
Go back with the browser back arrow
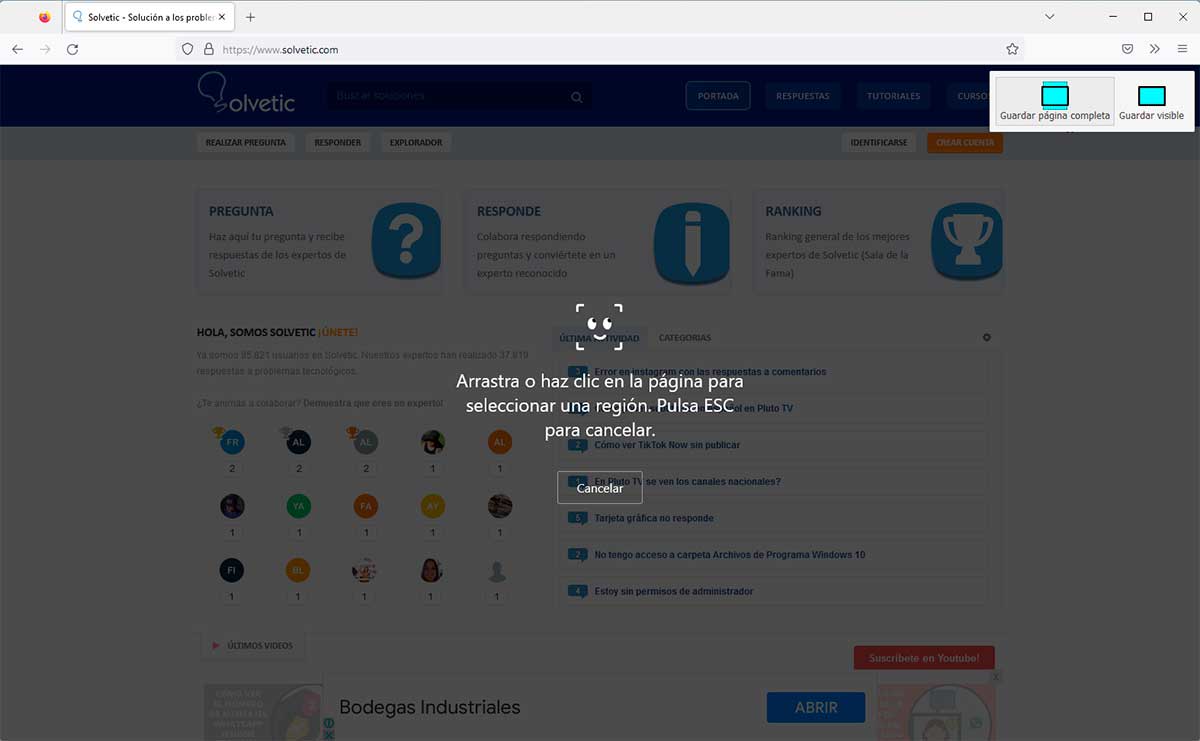coord(17,49)
